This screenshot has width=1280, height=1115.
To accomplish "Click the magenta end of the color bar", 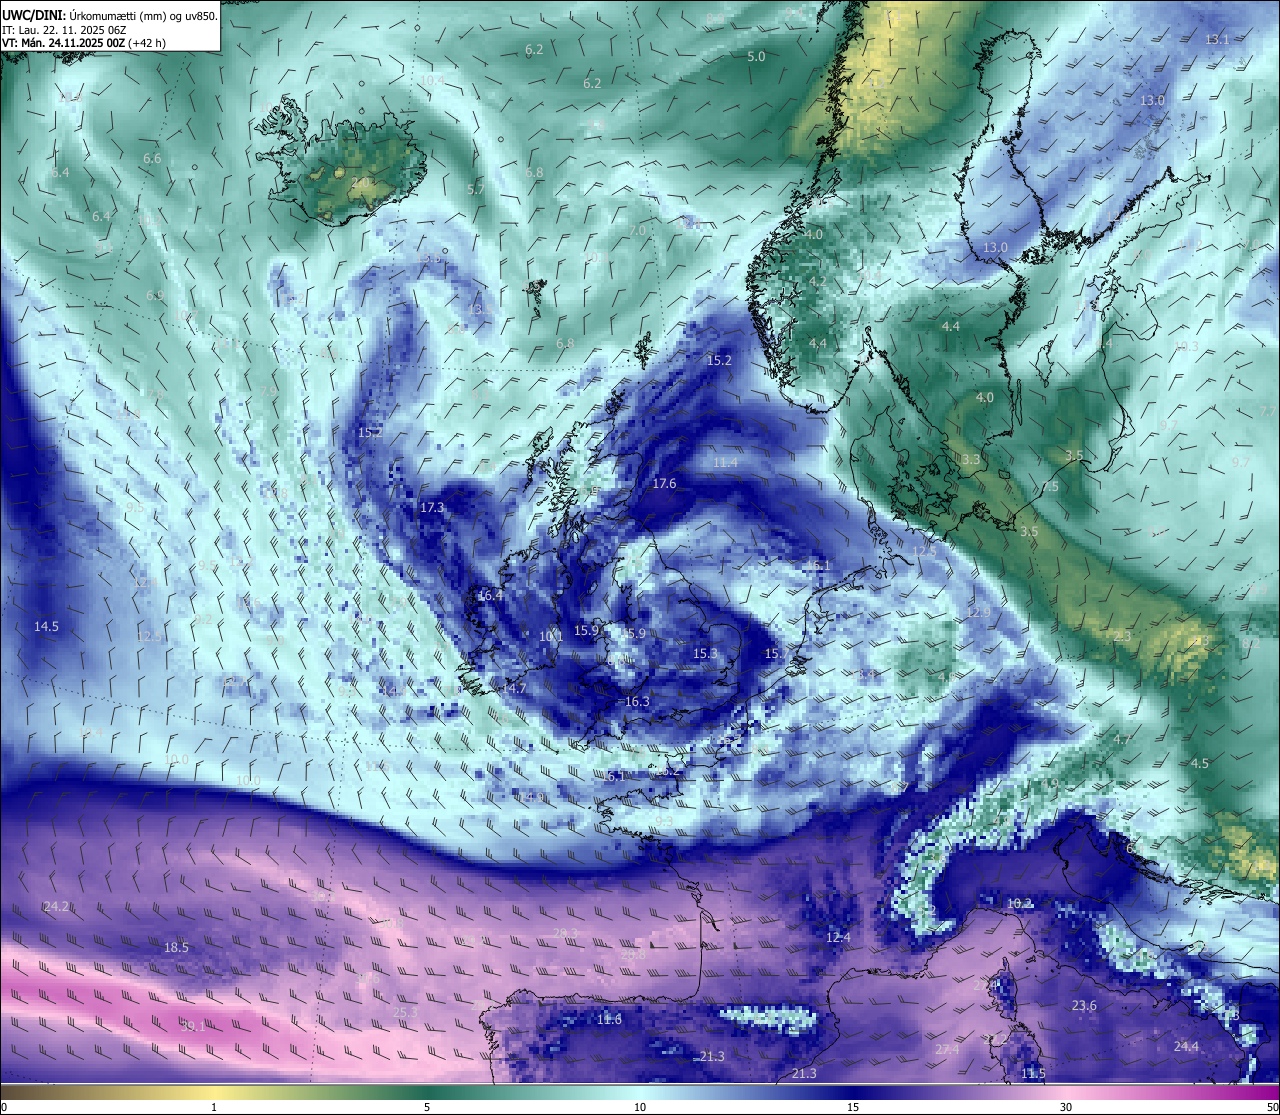I will click(1262, 1092).
